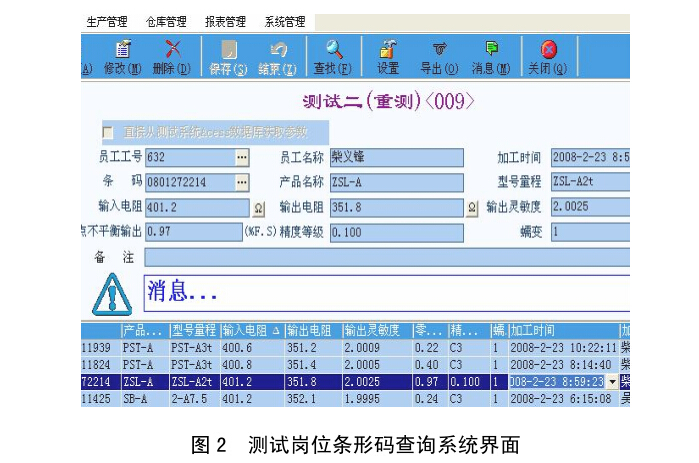Sort by the 输入电阻 column header
Viewport: 699px width, 463px height.
[252, 330]
